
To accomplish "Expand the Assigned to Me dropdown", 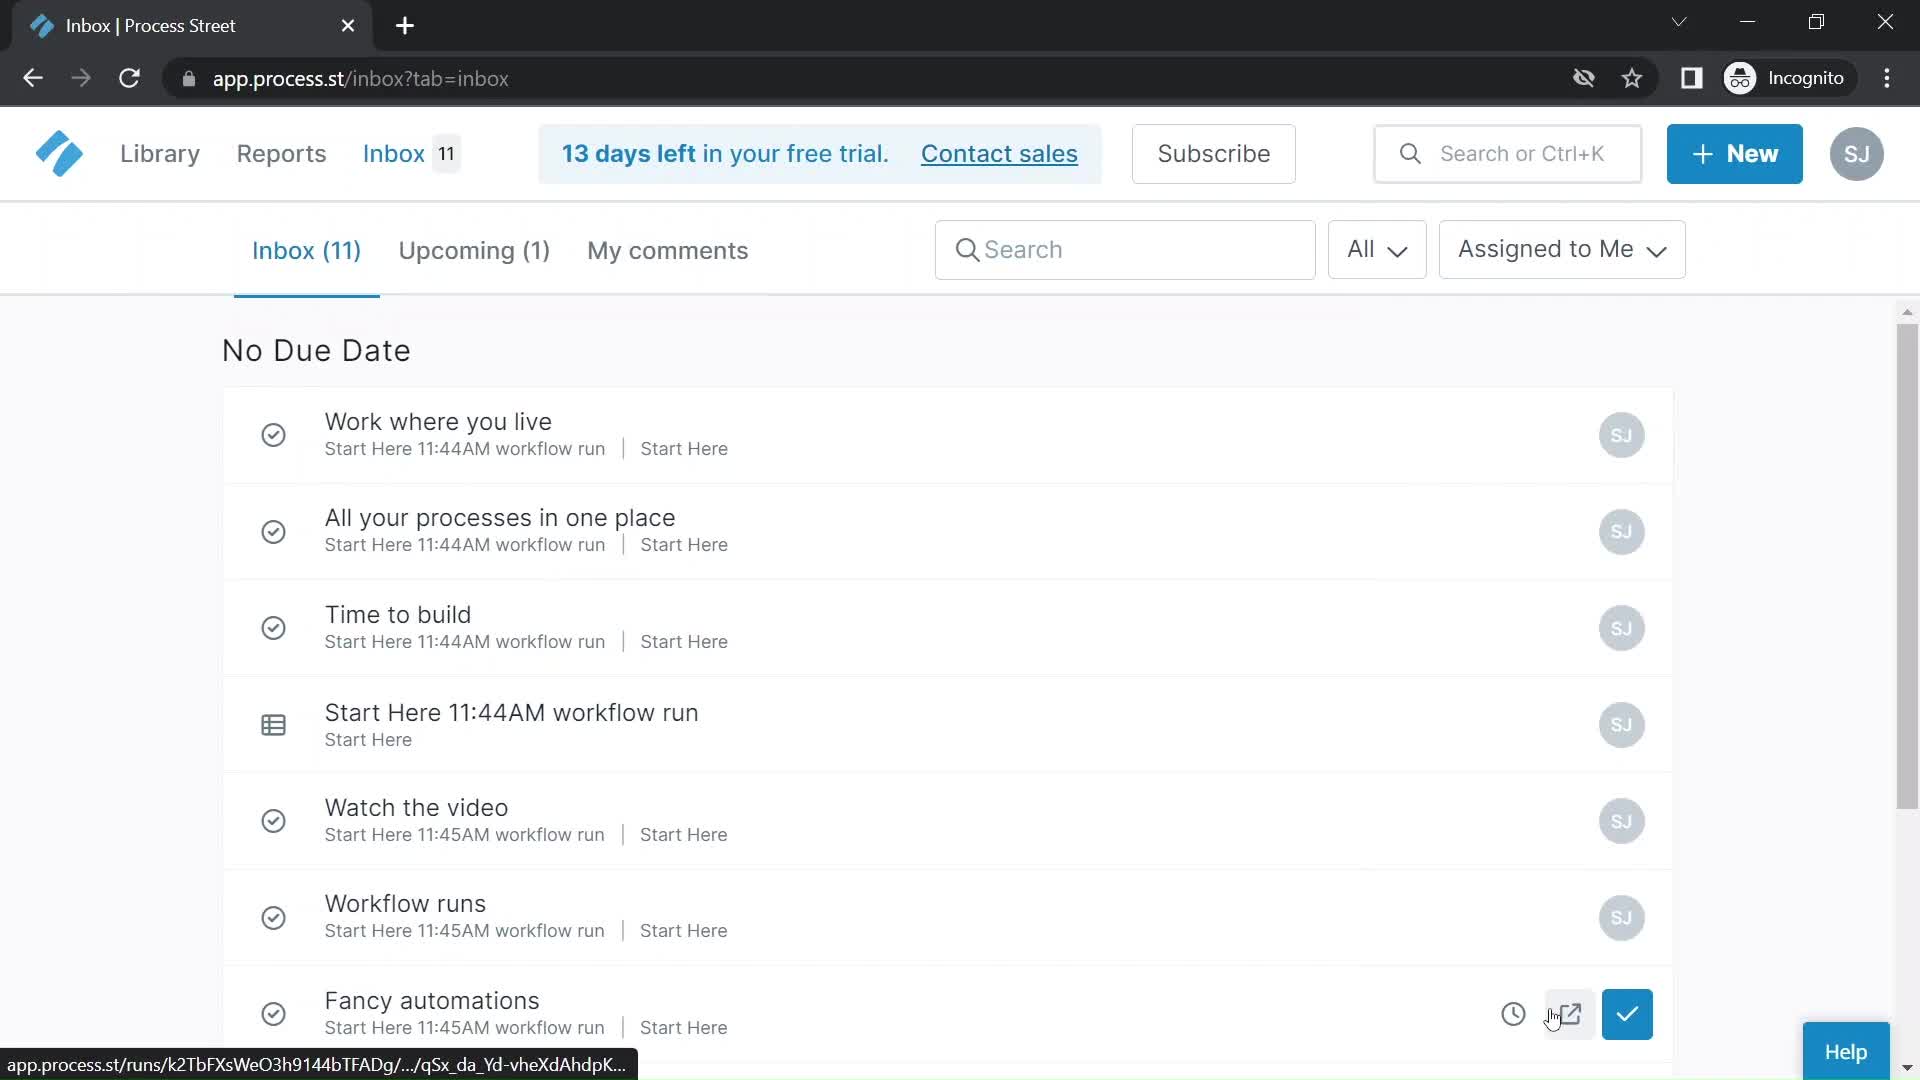I will click(x=1561, y=249).
